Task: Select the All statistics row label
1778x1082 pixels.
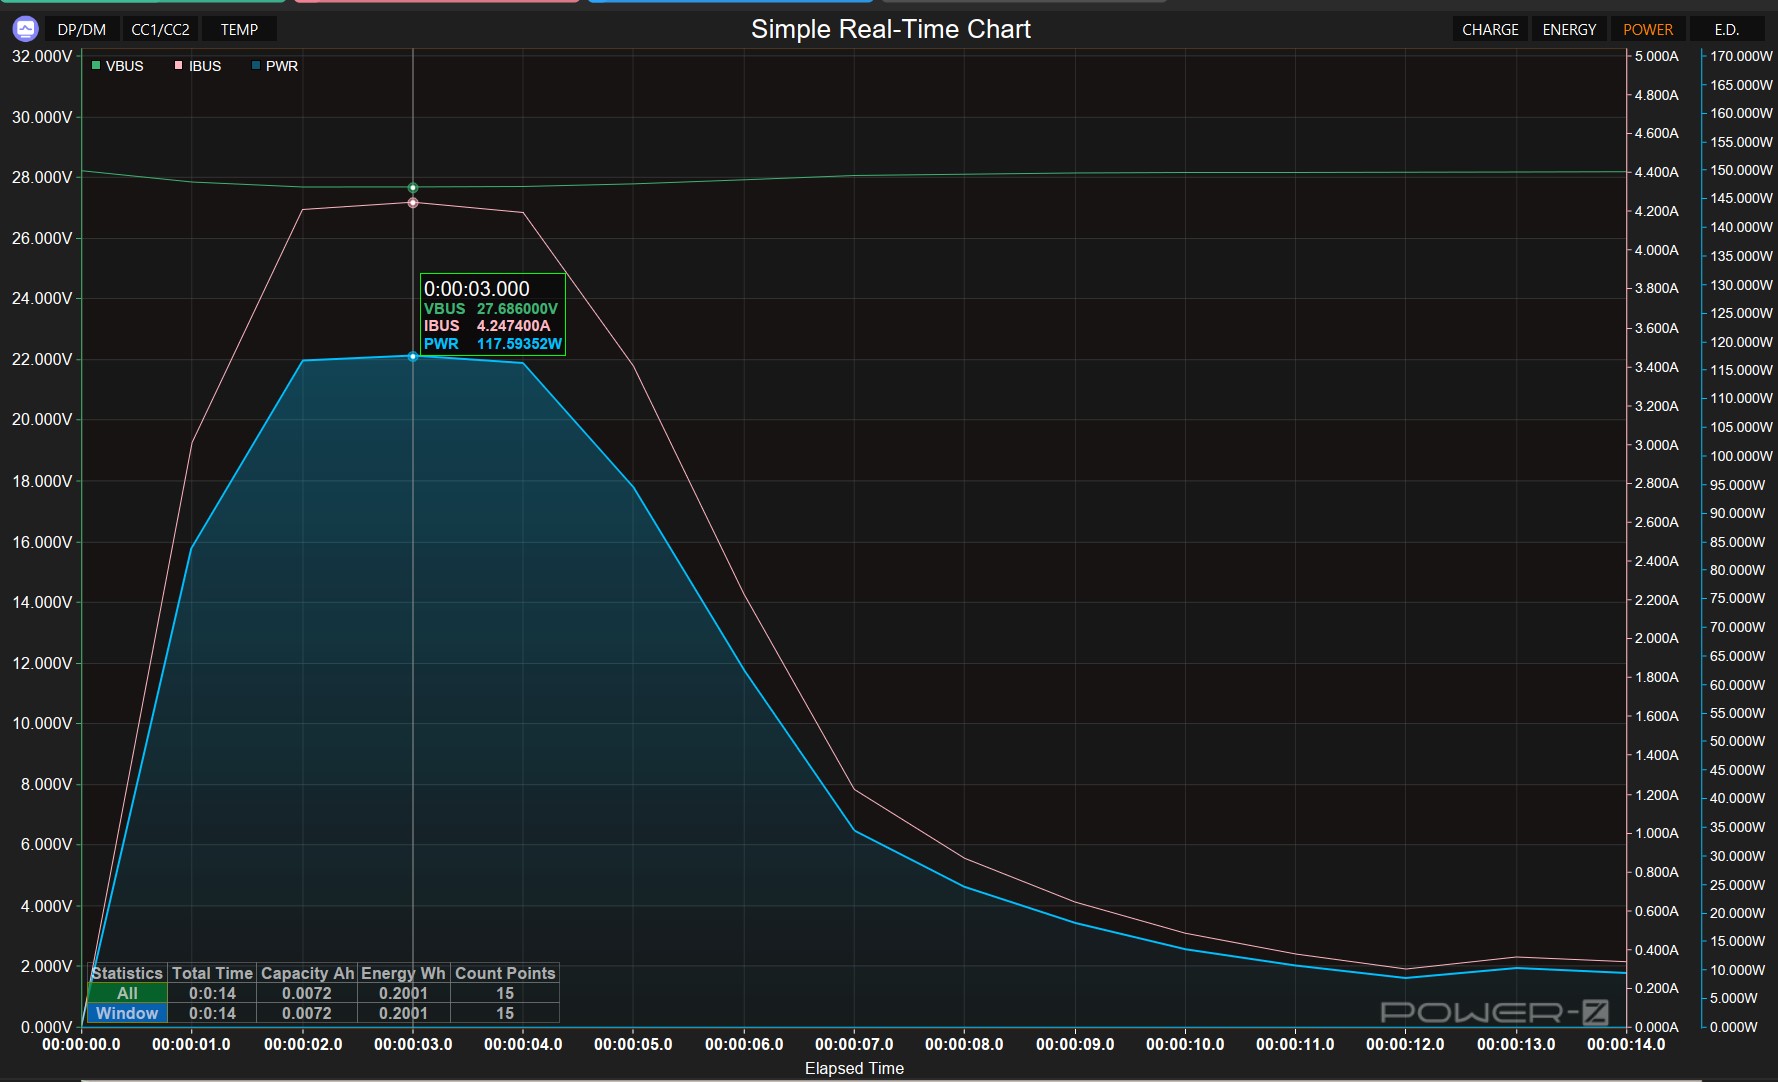Action: [127, 993]
